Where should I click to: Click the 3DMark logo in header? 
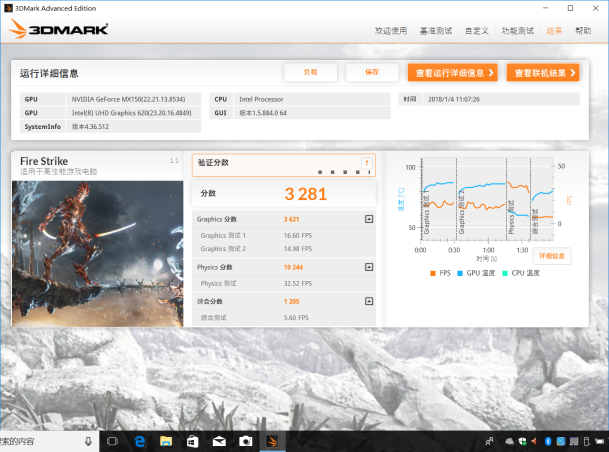pos(58,28)
